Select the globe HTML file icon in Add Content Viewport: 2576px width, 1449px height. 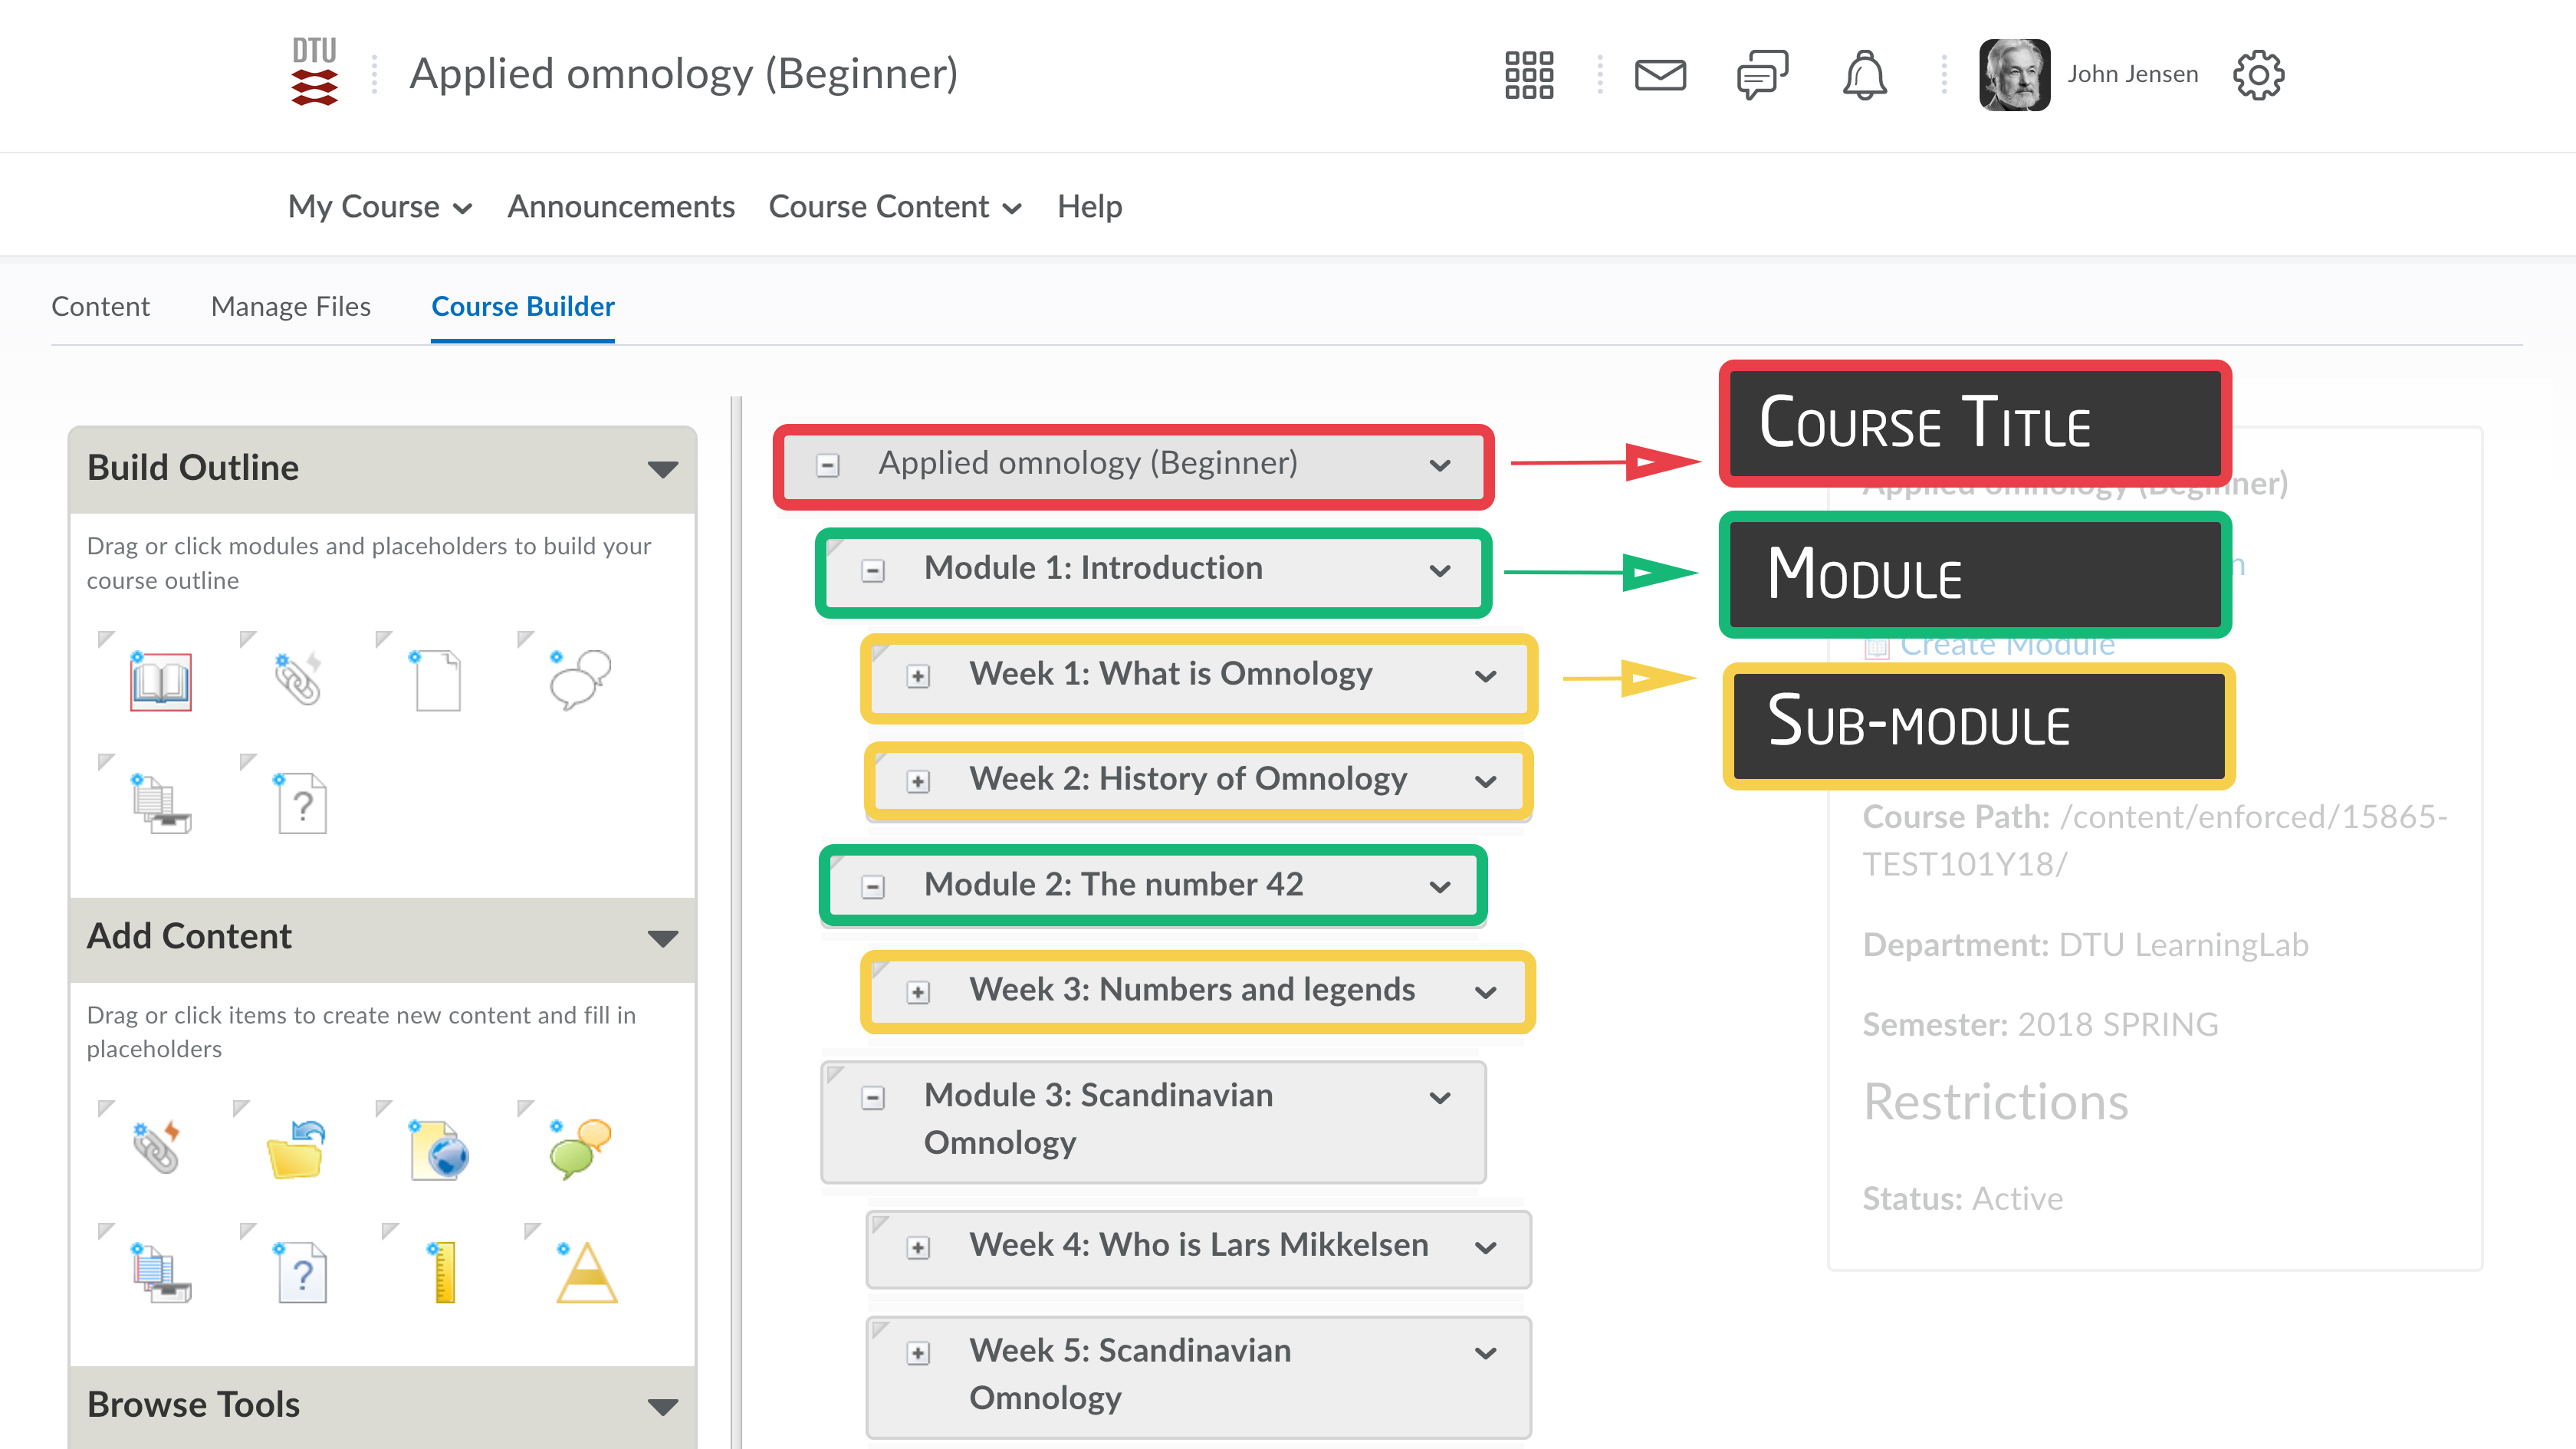pos(439,1150)
